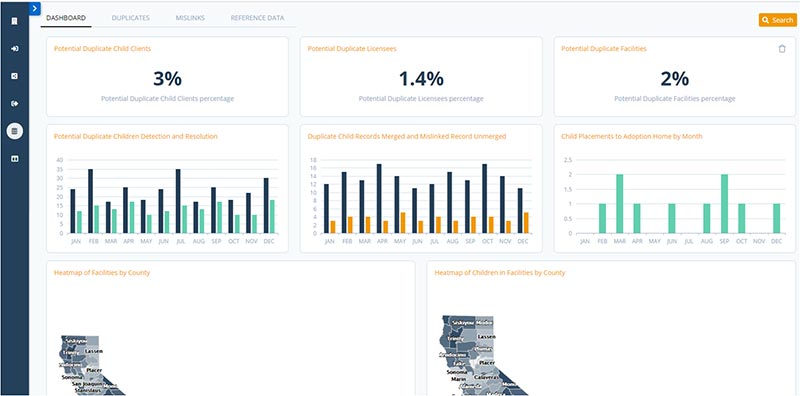800x396 pixels.
Task: Open the columns layout sidebar icon
Action: (x=15, y=159)
